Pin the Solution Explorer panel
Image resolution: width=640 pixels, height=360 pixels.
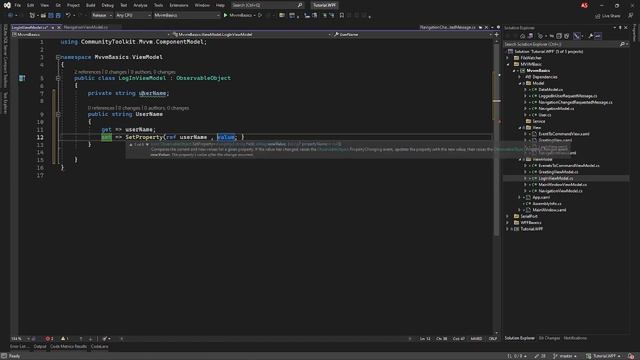[620, 28]
